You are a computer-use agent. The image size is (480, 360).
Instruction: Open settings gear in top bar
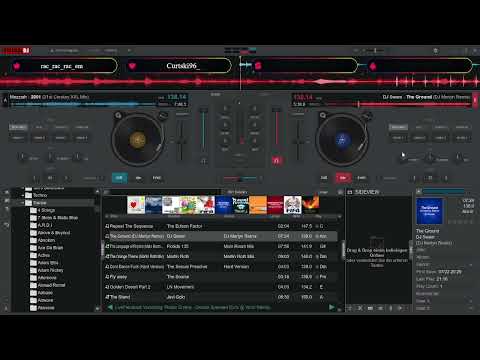click(x=436, y=51)
